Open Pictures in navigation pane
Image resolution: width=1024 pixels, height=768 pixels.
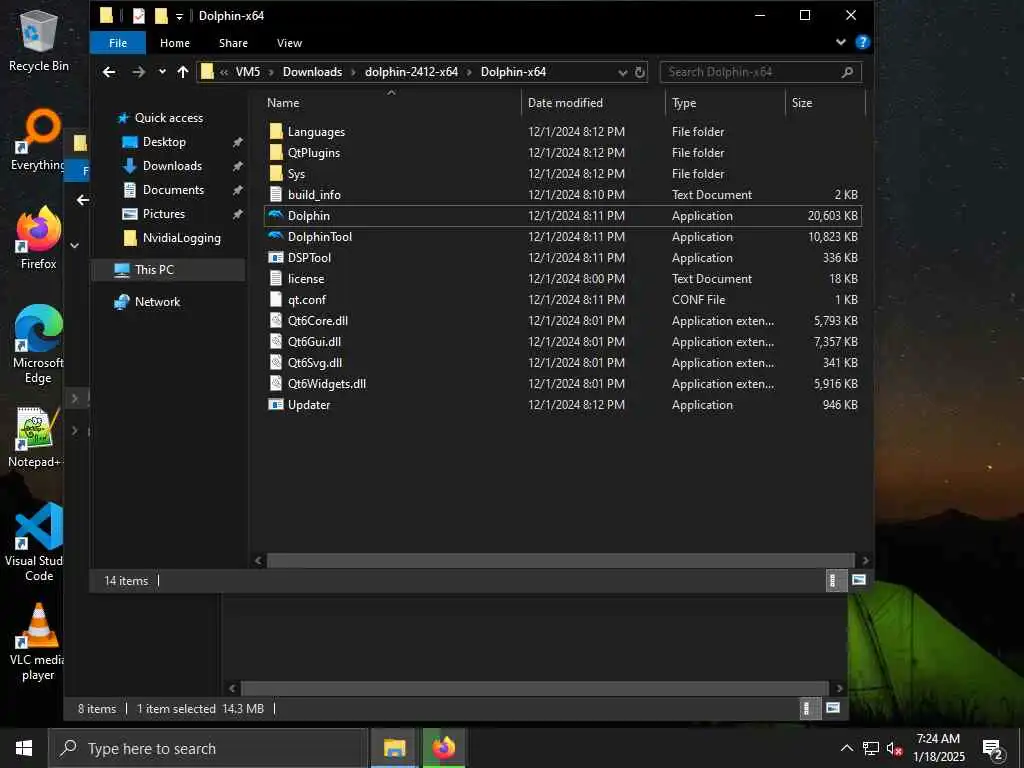click(163, 214)
